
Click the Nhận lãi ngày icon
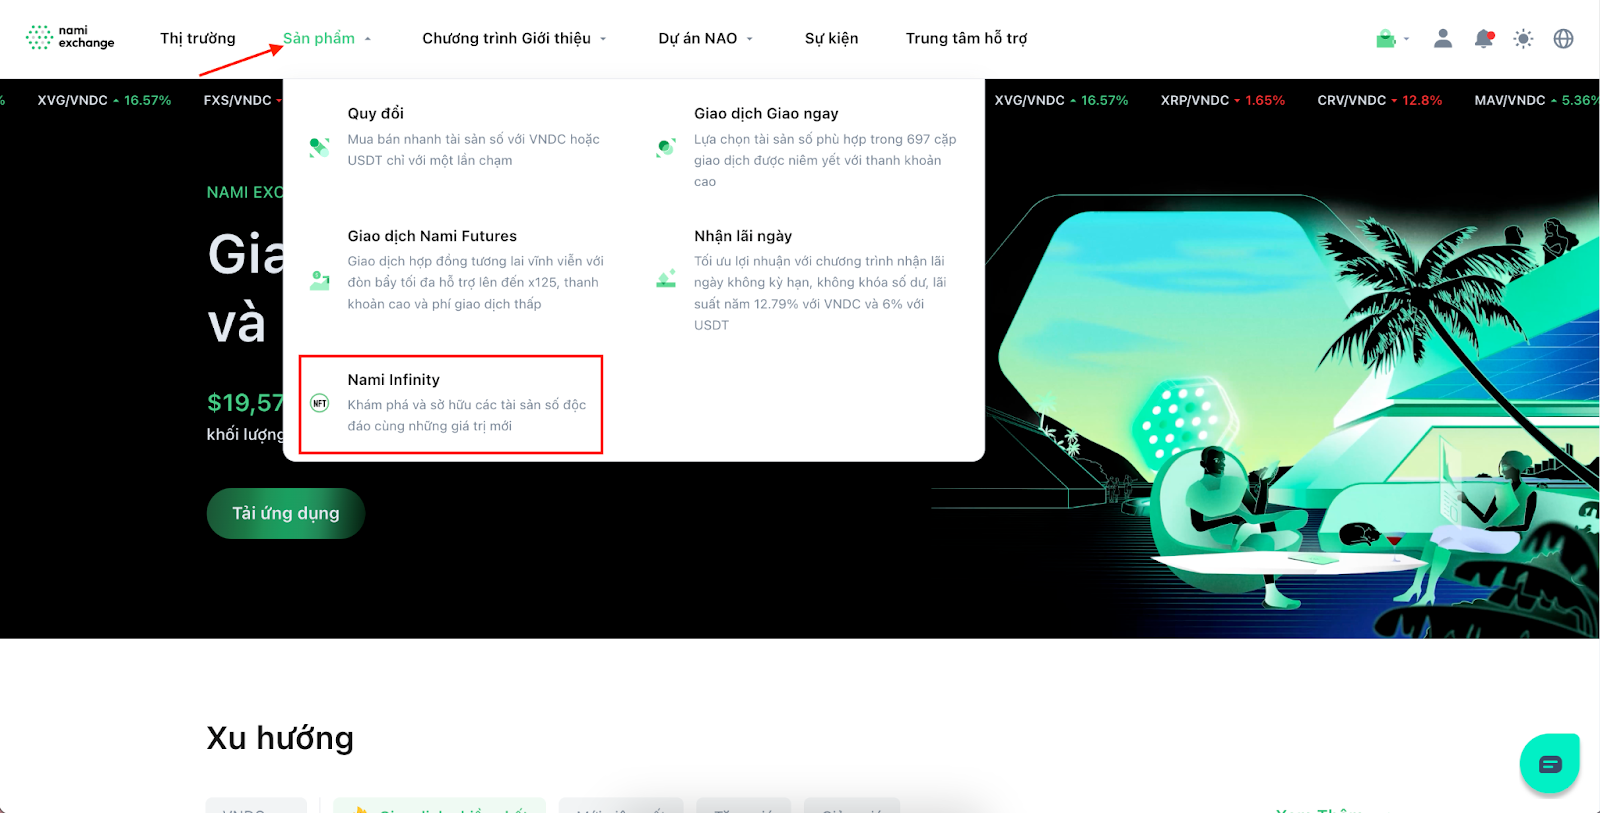tap(666, 280)
